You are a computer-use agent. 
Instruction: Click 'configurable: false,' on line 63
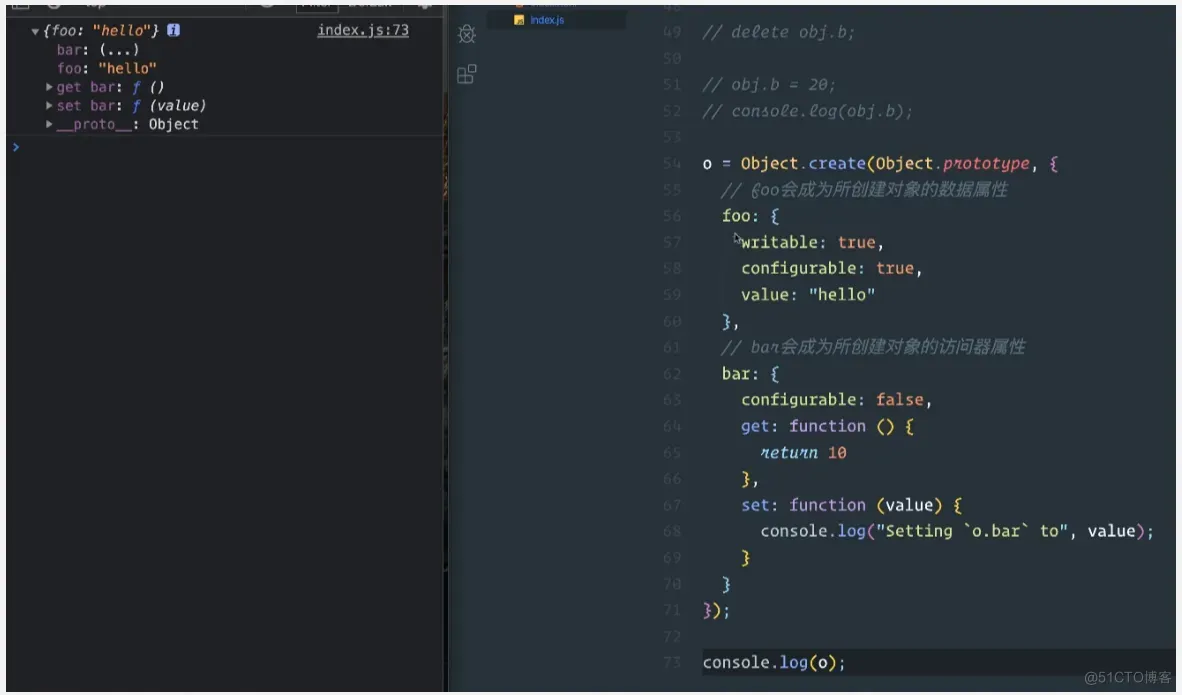point(836,400)
